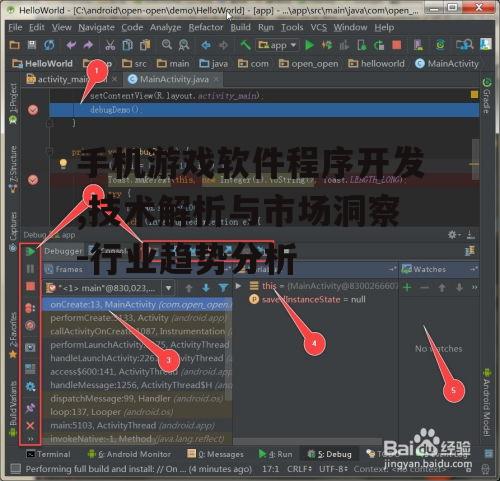
Task: Open the AVD Manager icon
Action: pyautogui.click(x=418, y=45)
